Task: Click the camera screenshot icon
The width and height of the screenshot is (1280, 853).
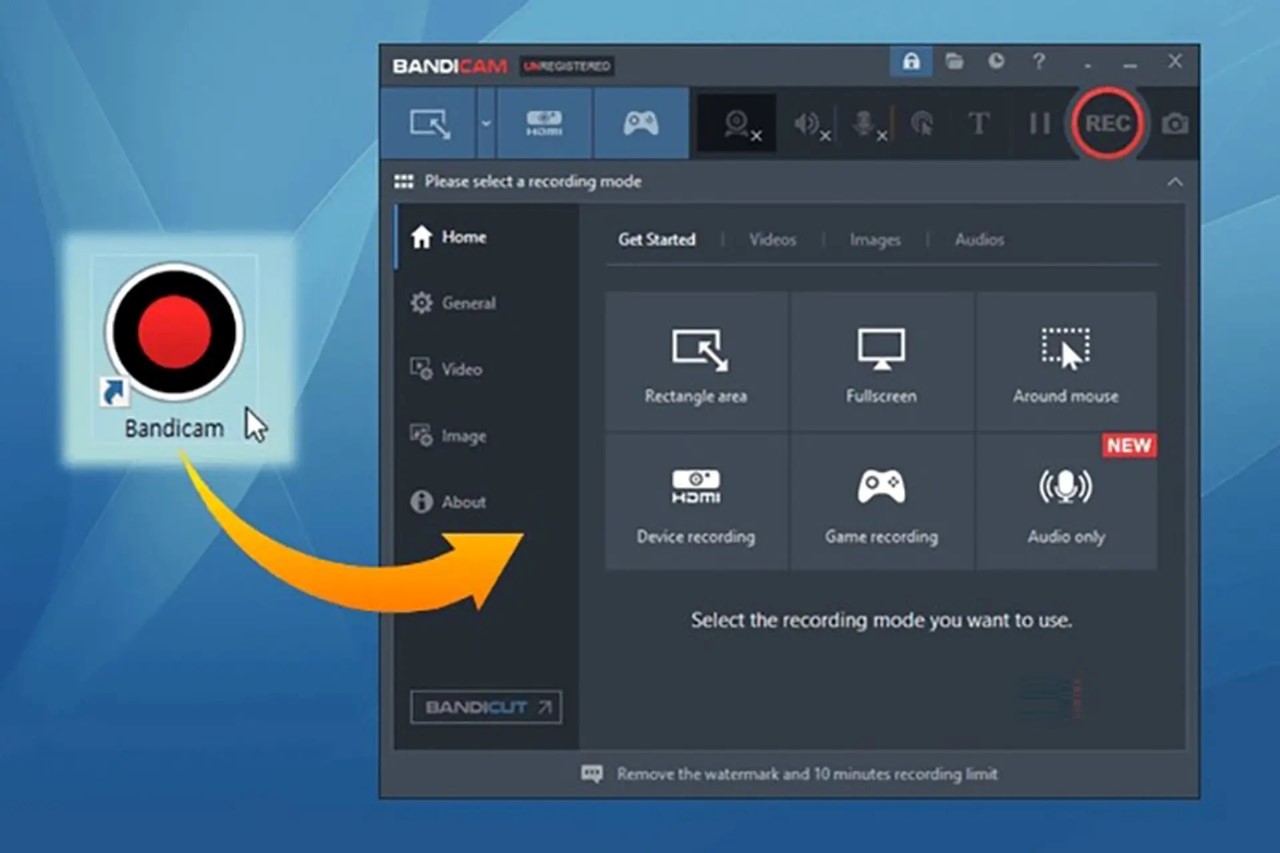Action: [x=1175, y=124]
